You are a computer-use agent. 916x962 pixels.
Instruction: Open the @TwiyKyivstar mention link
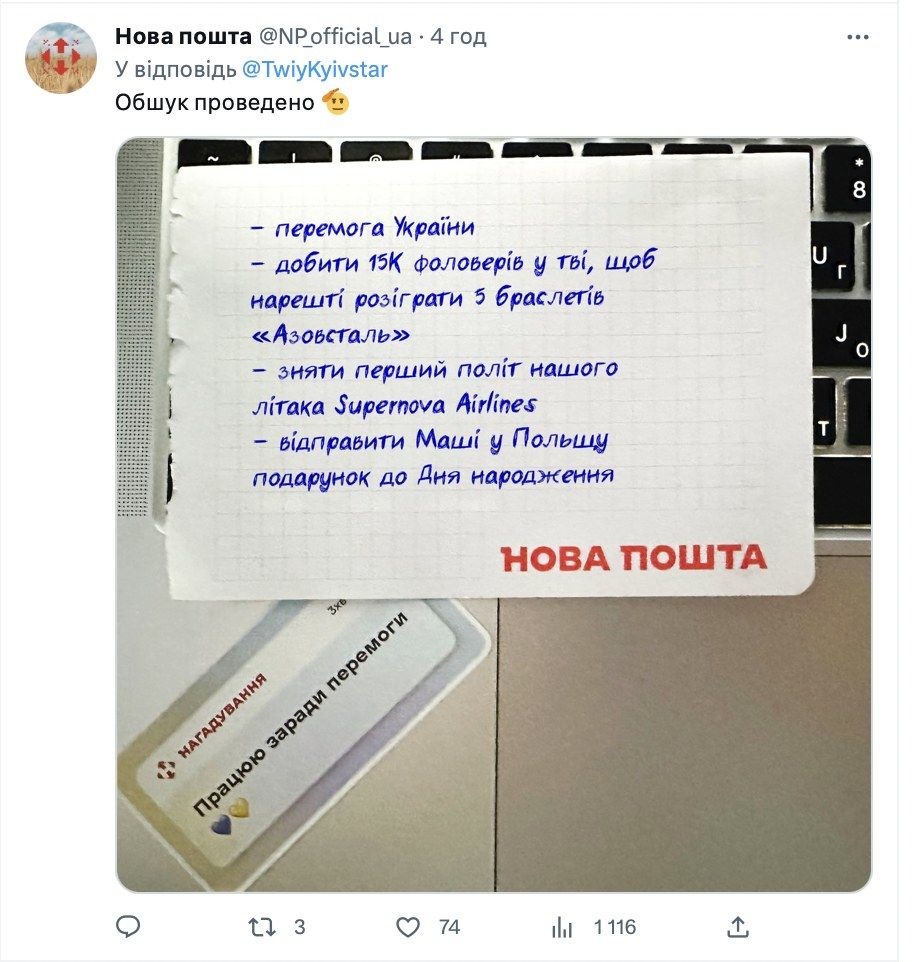click(315, 69)
